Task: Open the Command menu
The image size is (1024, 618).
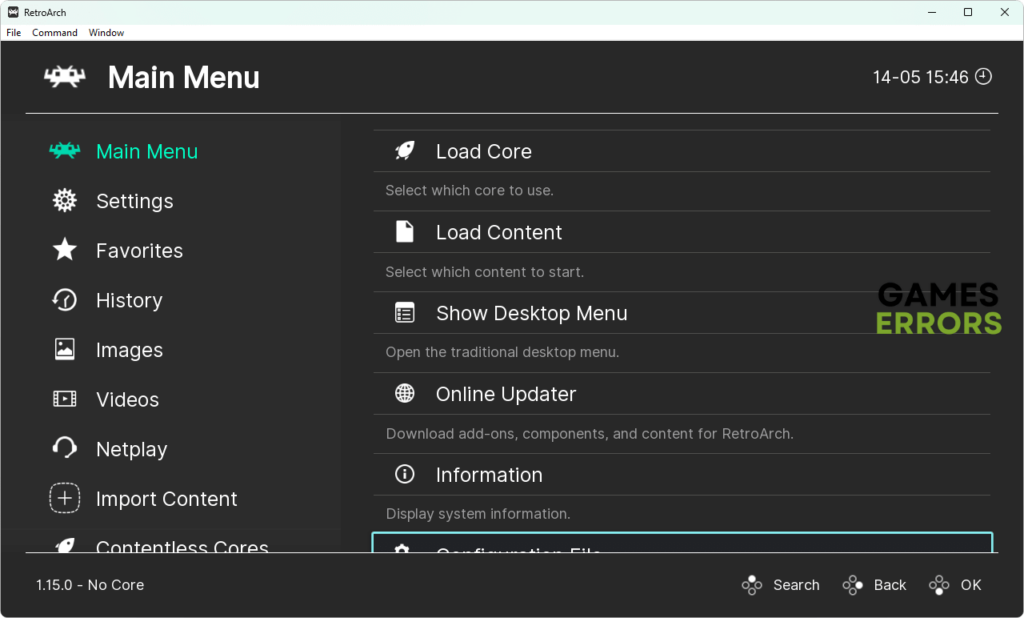Action: click(54, 33)
